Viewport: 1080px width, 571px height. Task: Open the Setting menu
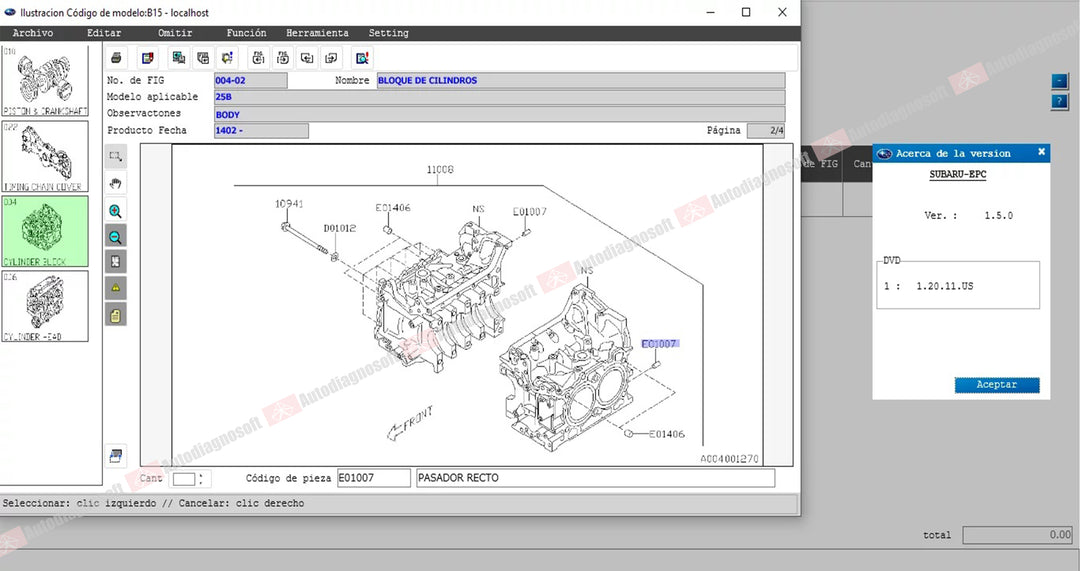click(388, 33)
